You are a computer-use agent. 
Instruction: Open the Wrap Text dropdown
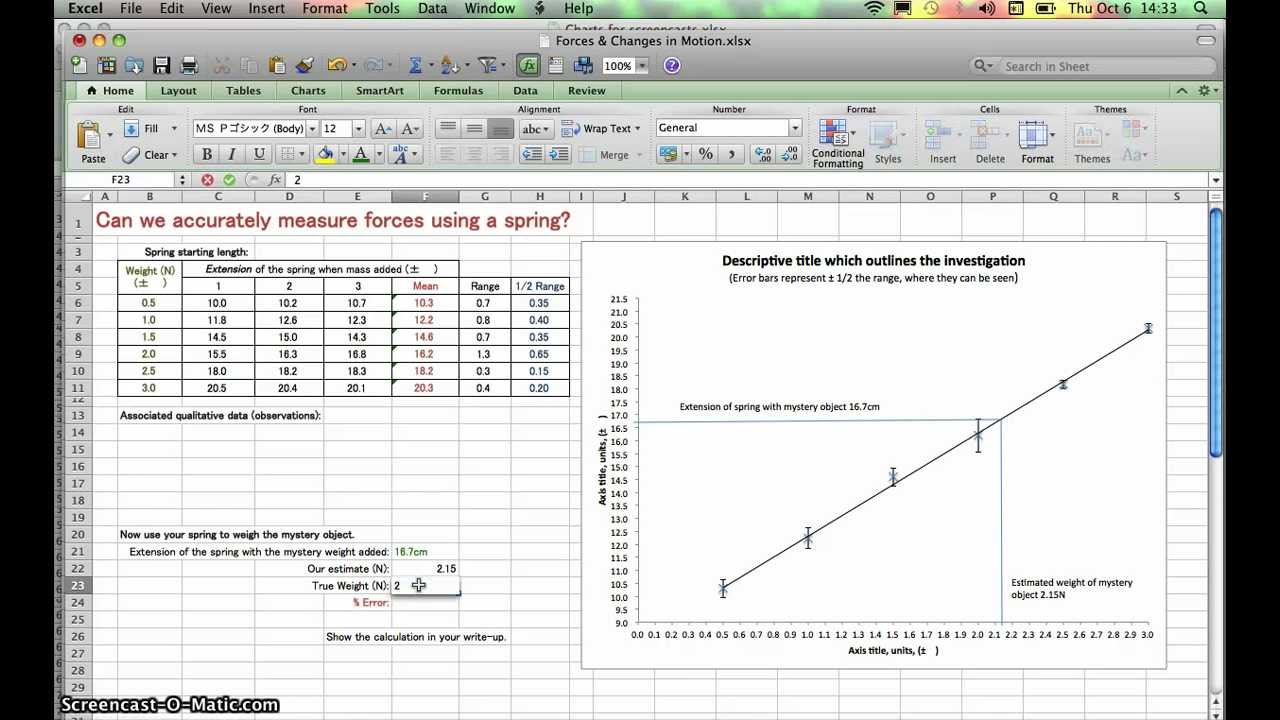tap(638, 129)
